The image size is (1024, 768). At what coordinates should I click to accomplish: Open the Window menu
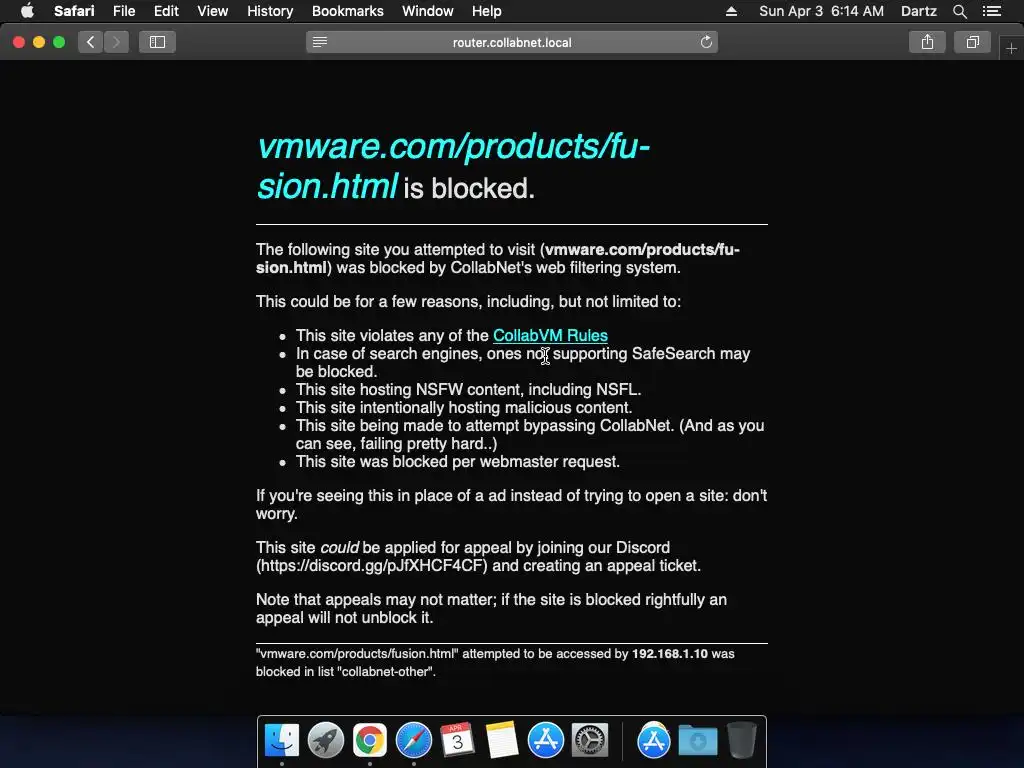427,11
